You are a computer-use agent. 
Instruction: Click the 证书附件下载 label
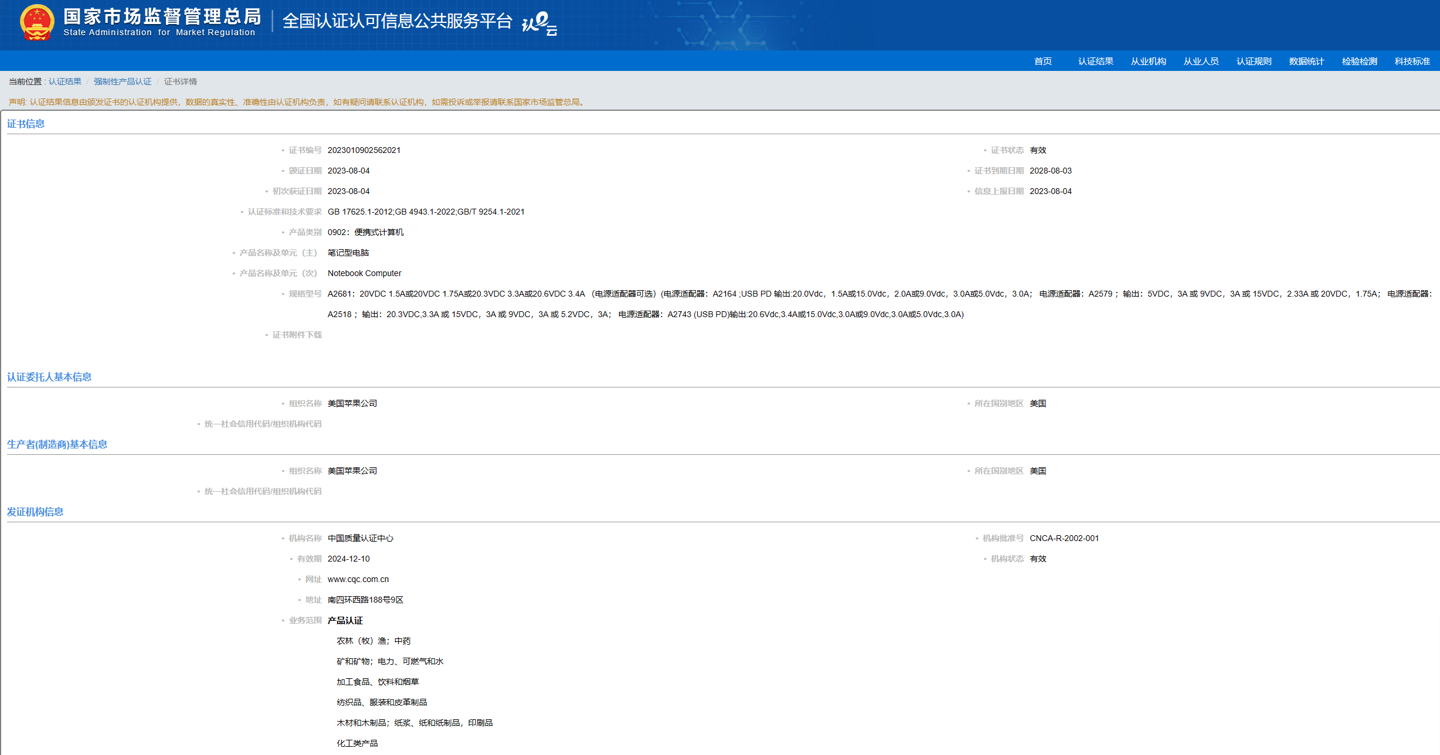point(297,335)
